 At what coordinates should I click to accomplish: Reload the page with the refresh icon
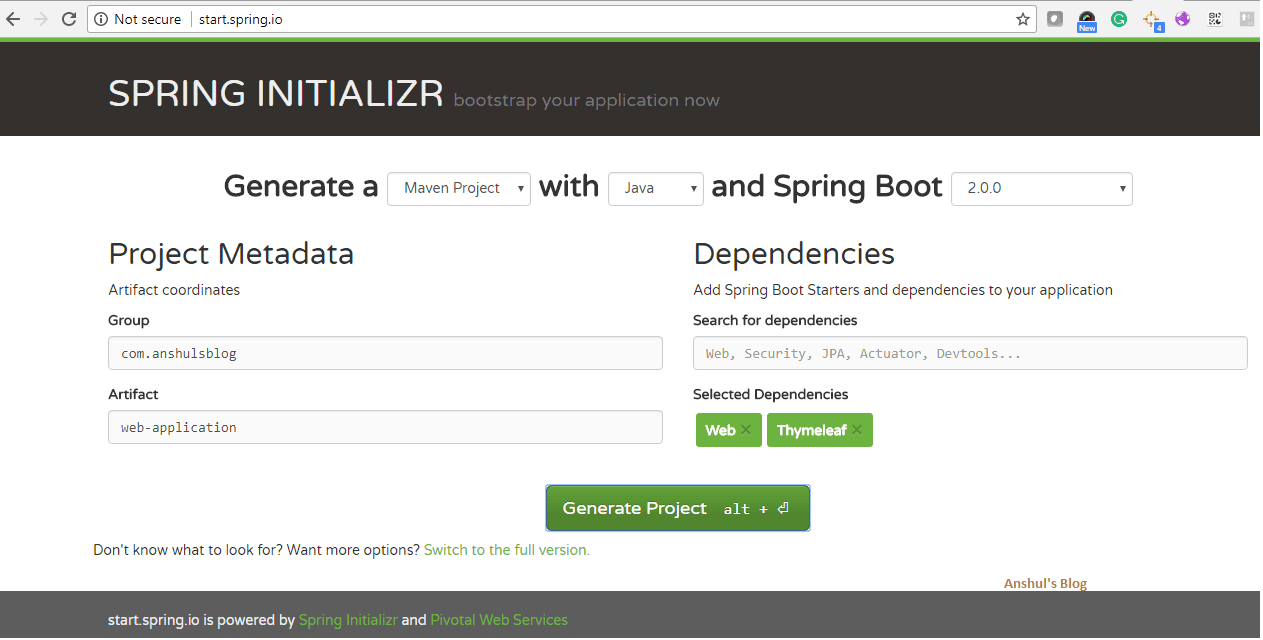(x=69, y=19)
